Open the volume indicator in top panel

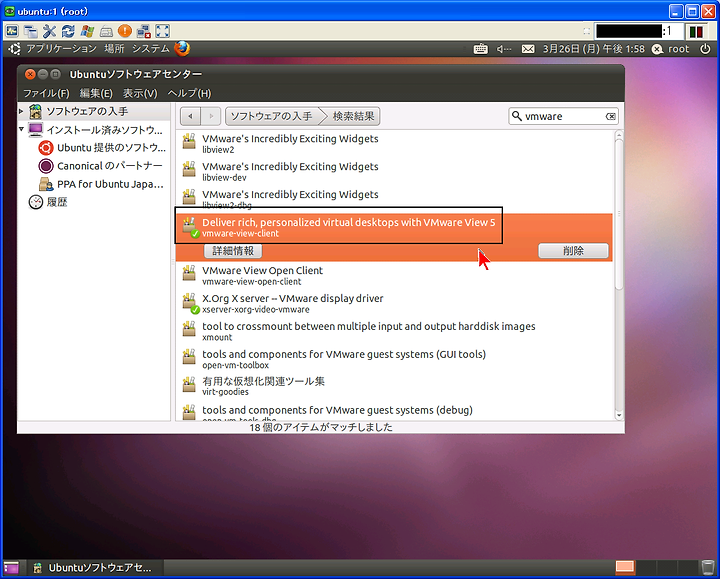point(504,49)
